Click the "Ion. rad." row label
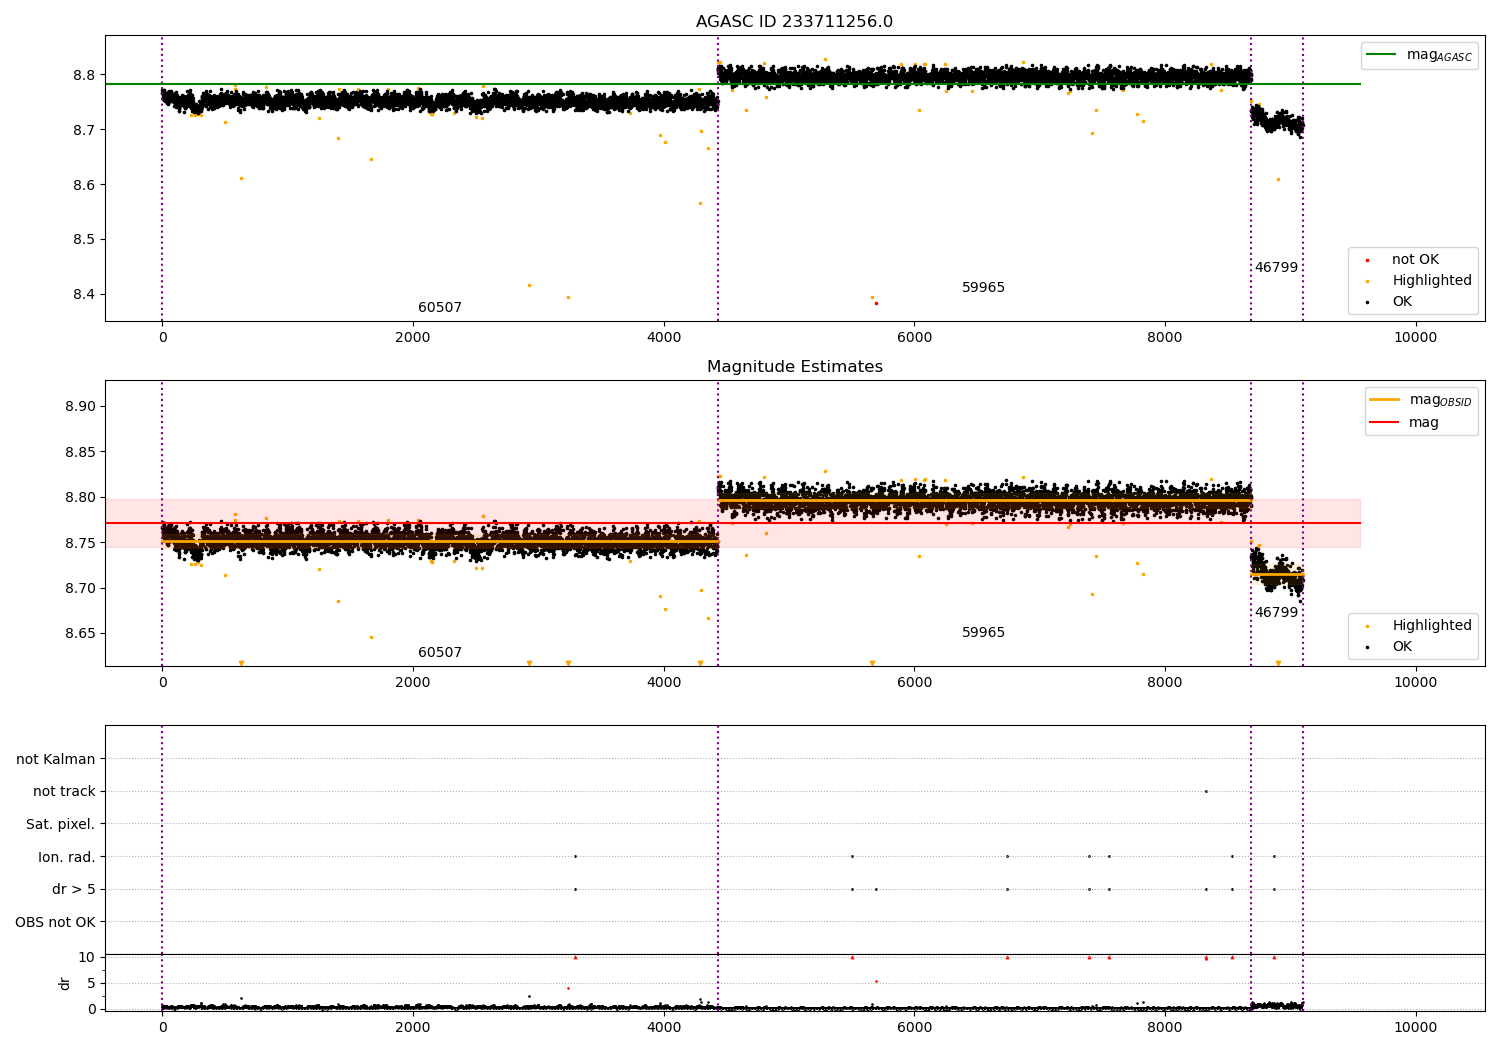Image resolution: width=1500 pixels, height=1050 pixels. (67, 858)
